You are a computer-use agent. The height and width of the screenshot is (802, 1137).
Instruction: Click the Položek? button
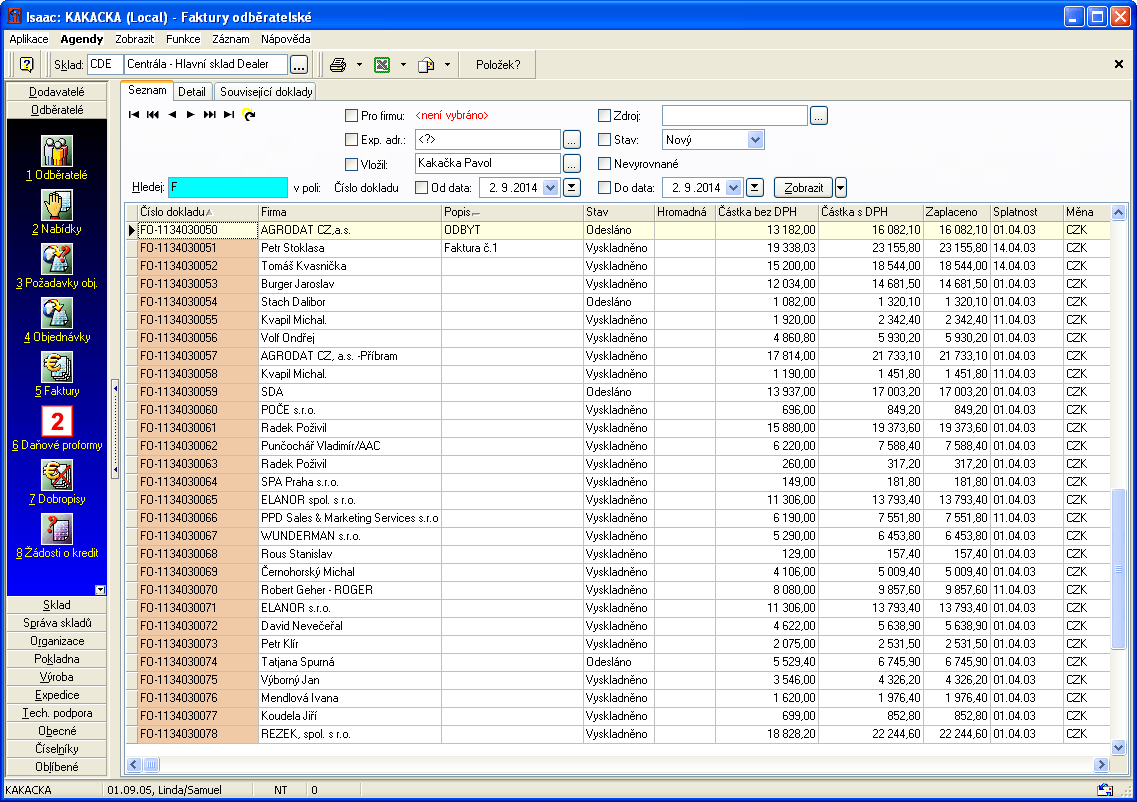coord(497,65)
